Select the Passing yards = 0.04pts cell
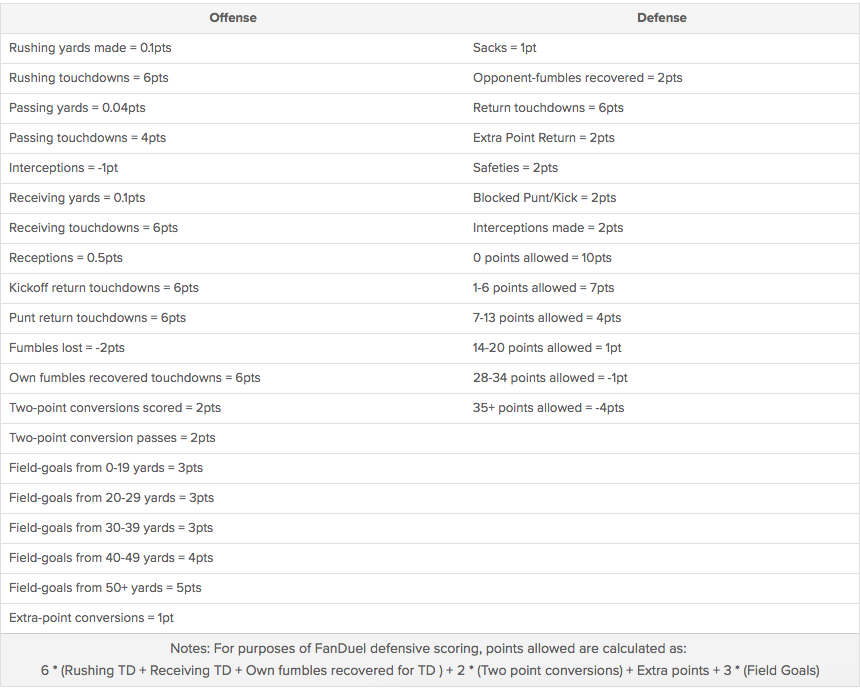Image resolution: width=860 pixels, height=688 pixels. [77, 108]
